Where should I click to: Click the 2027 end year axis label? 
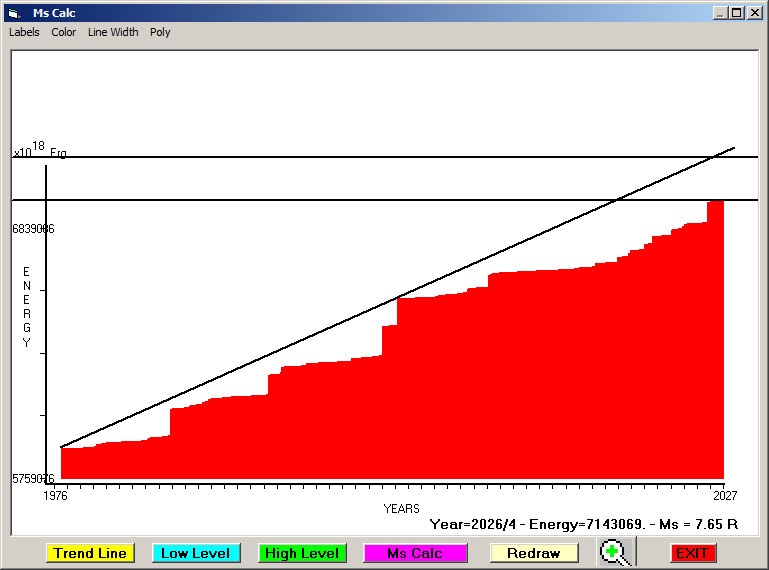724,495
